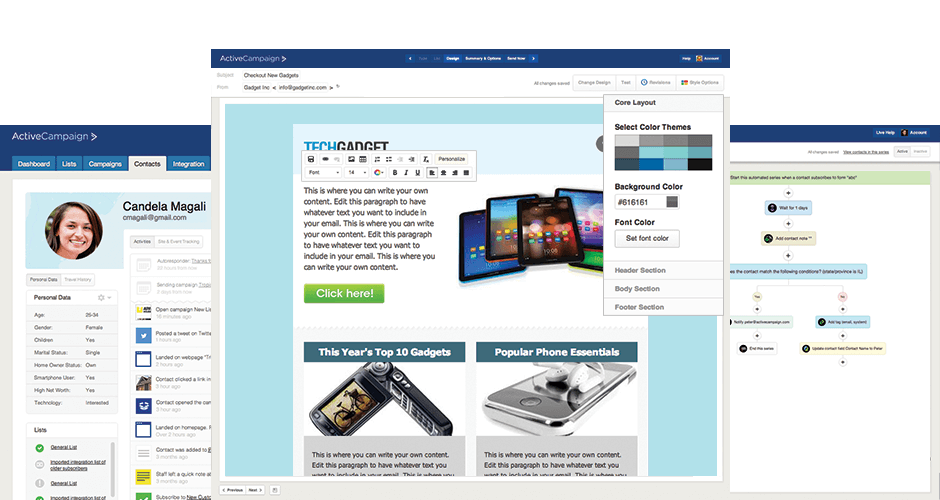The width and height of the screenshot is (940, 500).
Task: Click plus node above Wait for 1 days
Action: [788, 193]
